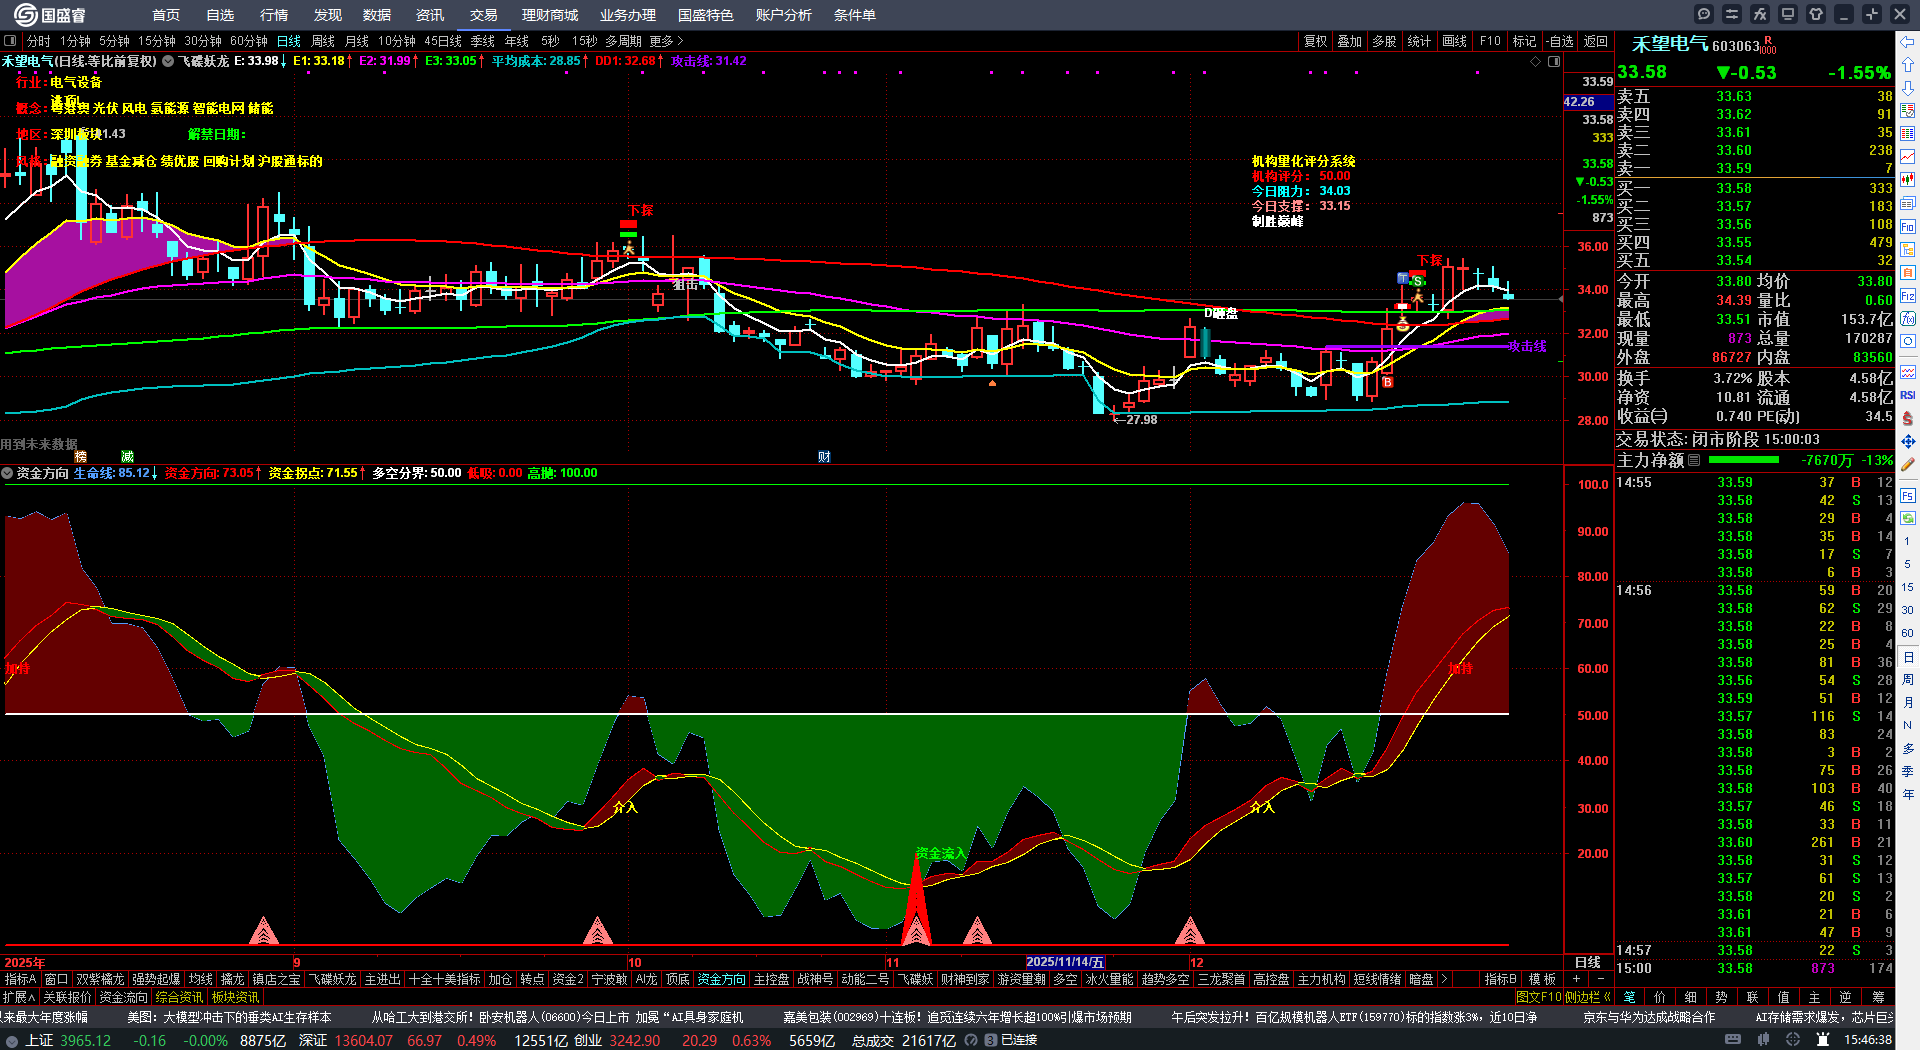Viewport: 1920px width, 1050px height.
Task: Click the 多股 button
Action: point(1385,41)
